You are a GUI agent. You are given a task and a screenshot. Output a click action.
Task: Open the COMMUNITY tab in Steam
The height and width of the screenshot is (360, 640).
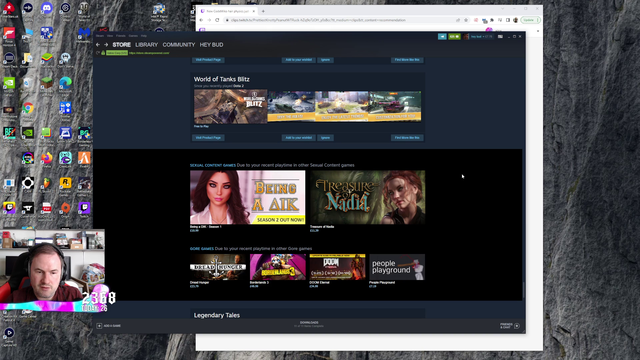[x=179, y=44]
